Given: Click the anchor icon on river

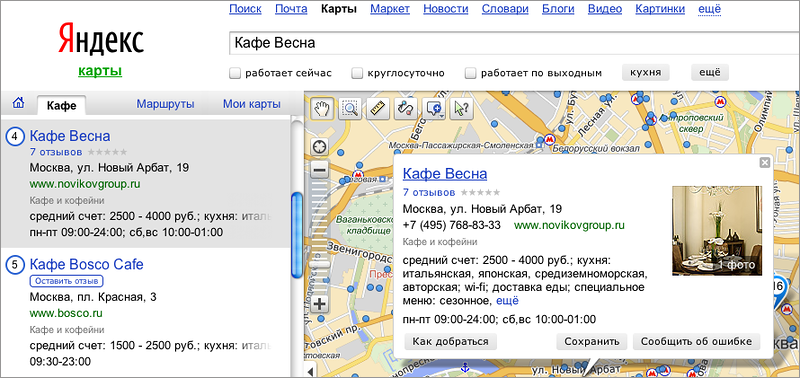Looking at the screenshot, I should [464, 367].
